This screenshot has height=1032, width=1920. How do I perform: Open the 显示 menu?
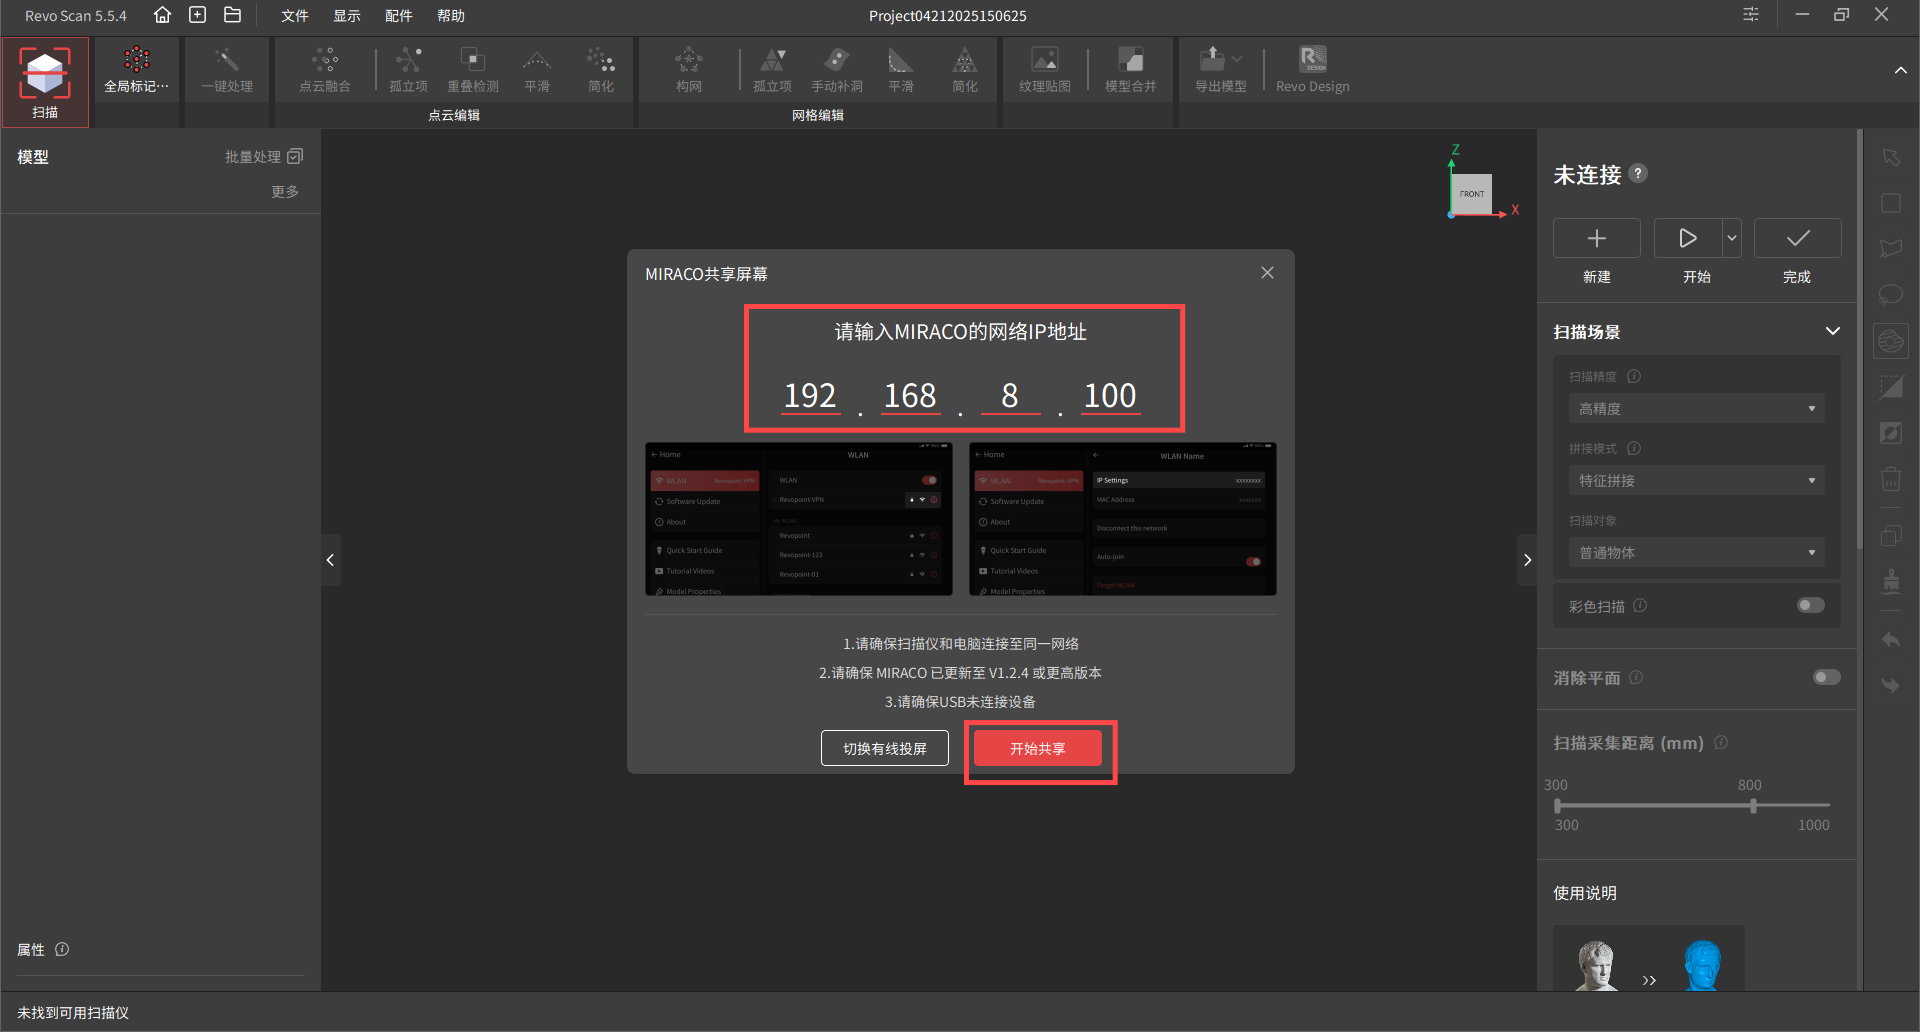pos(347,15)
